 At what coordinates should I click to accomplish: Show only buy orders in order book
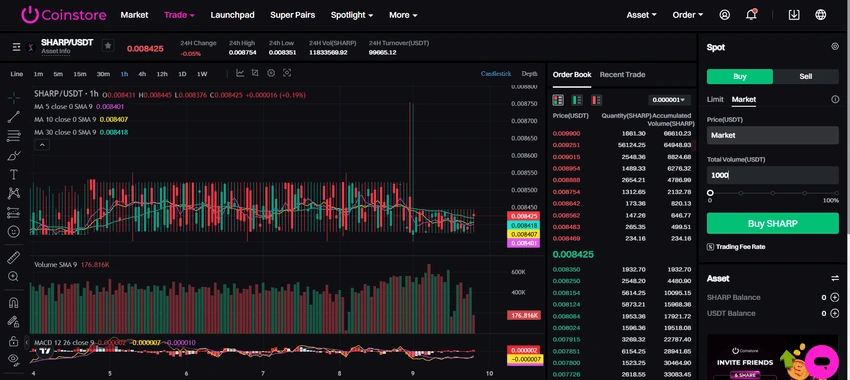tap(577, 100)
